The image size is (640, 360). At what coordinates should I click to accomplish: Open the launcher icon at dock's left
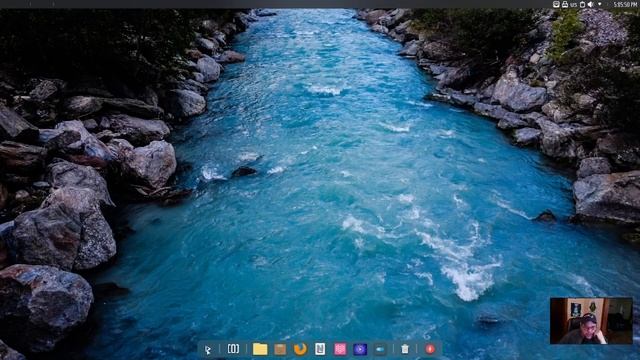coord(208,350)
